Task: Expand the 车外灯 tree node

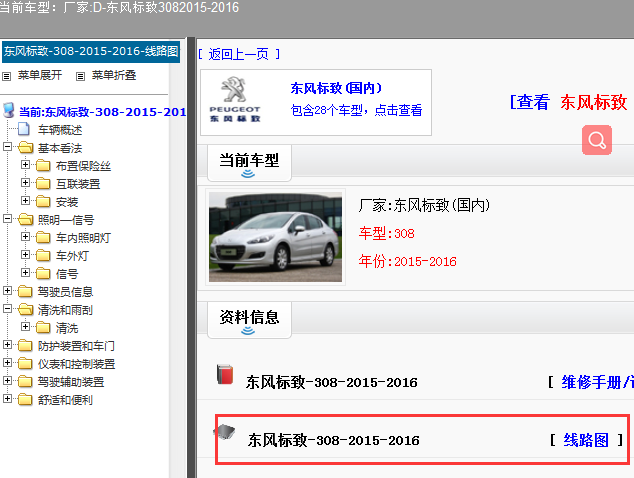Action: click(x=25, y=254)
